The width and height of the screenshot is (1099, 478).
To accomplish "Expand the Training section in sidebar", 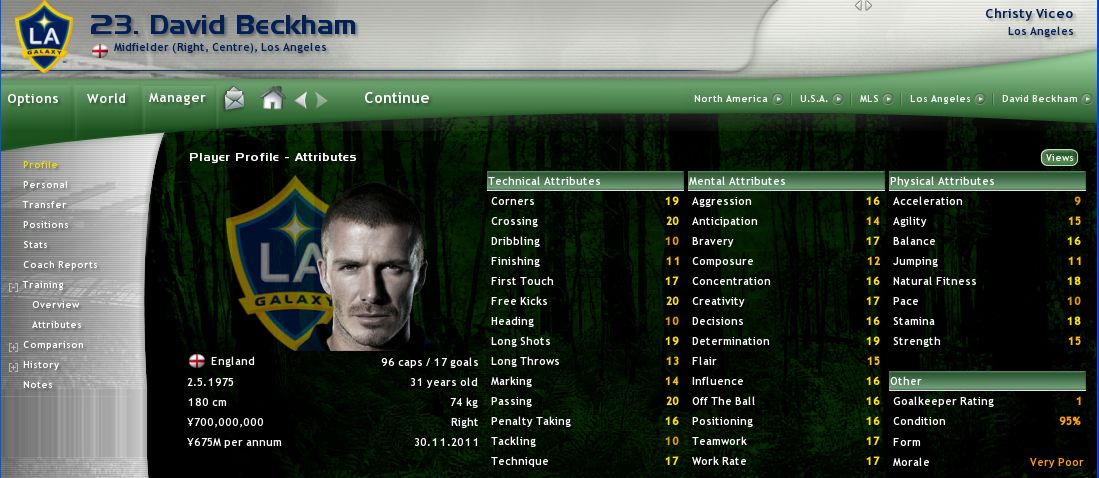I will pos(13,287).
